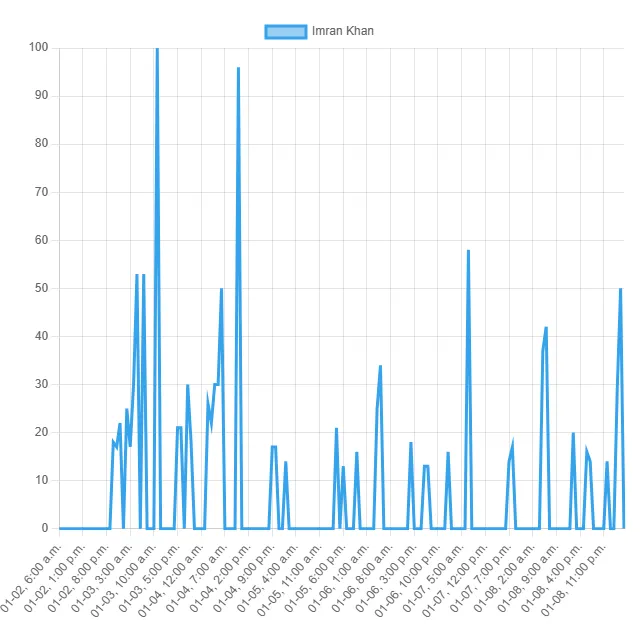Click the y-axis label 100
This screenshot has width=640, height=640.
(x=39, y=48)
